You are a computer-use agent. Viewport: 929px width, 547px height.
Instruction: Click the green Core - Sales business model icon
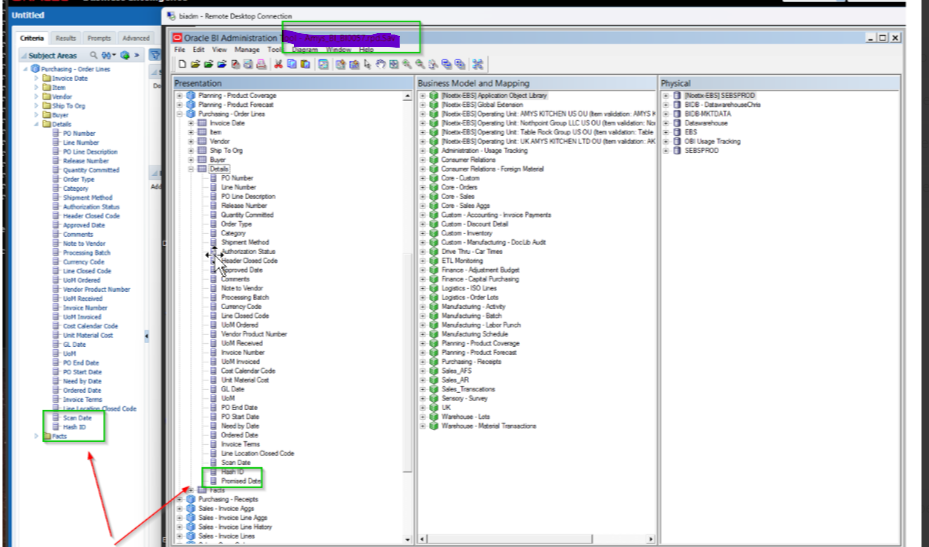coord(434,196)
